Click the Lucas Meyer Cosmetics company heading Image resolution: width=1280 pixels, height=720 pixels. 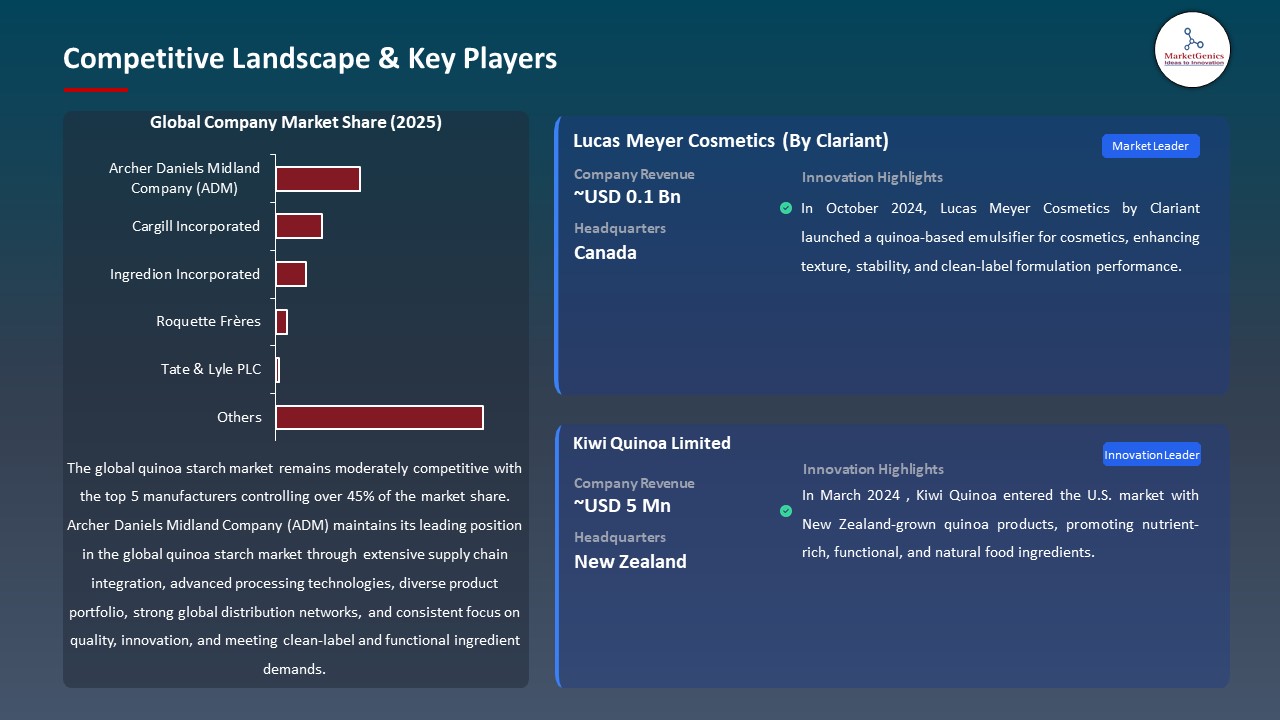click(730, 141)
